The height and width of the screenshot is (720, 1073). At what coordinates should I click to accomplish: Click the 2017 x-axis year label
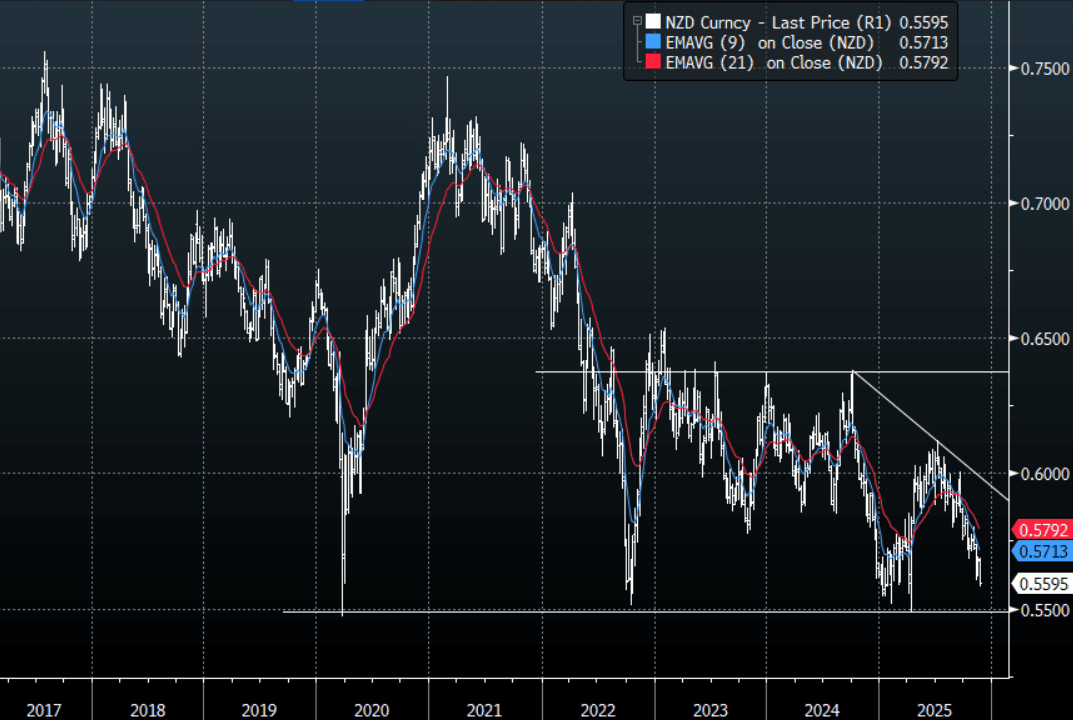44,710
